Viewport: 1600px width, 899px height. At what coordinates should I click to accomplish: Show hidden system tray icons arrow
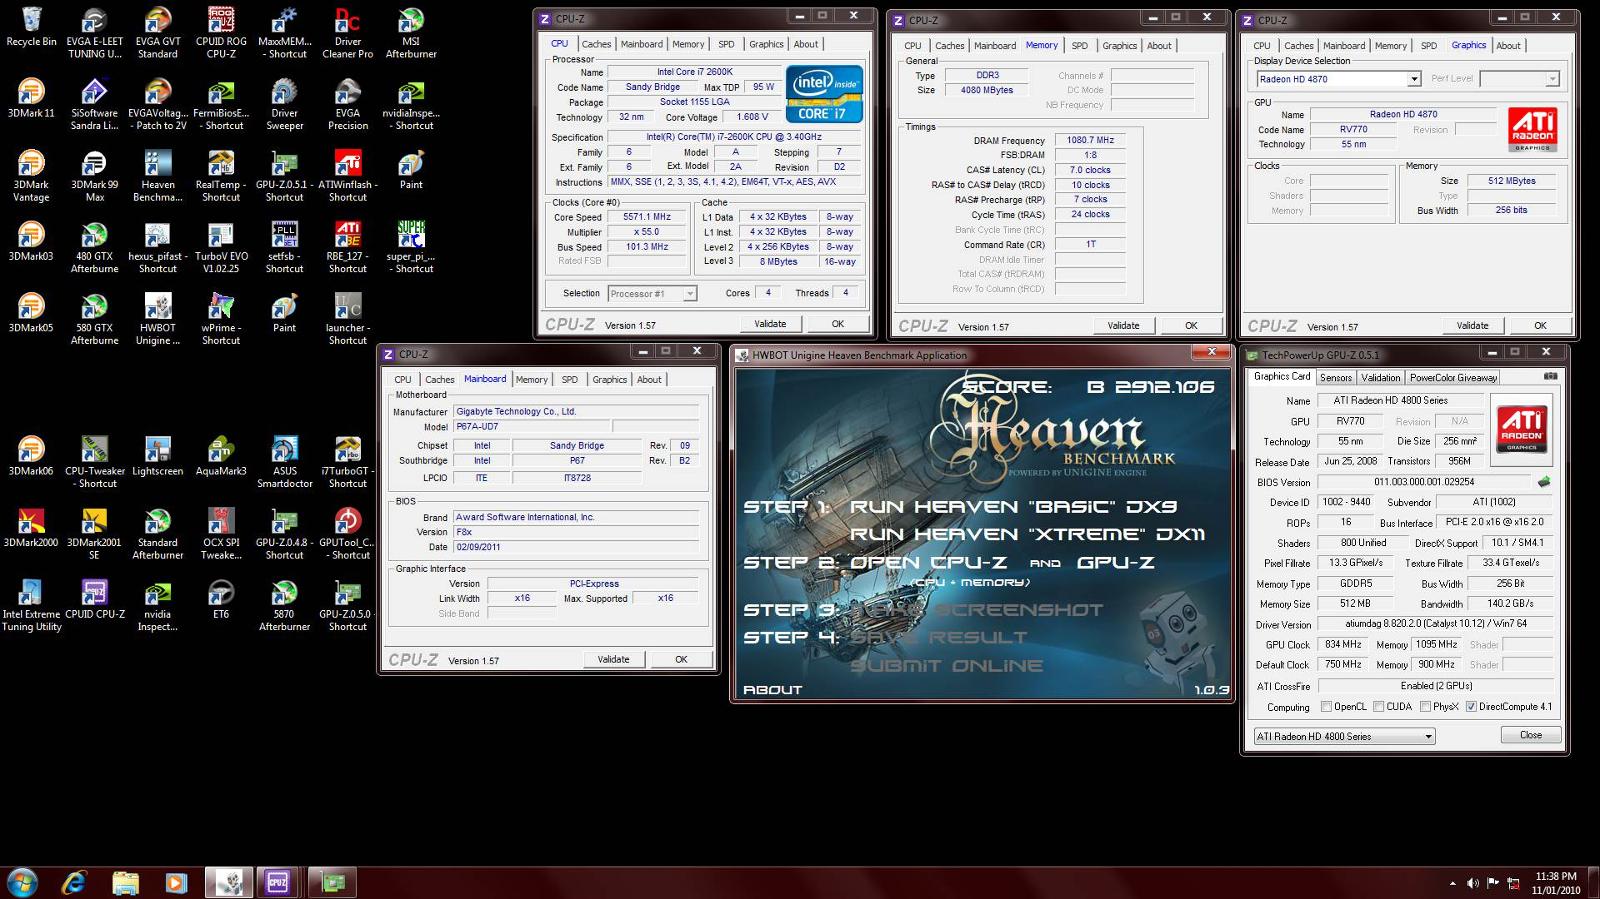[x=1452, y=884]
